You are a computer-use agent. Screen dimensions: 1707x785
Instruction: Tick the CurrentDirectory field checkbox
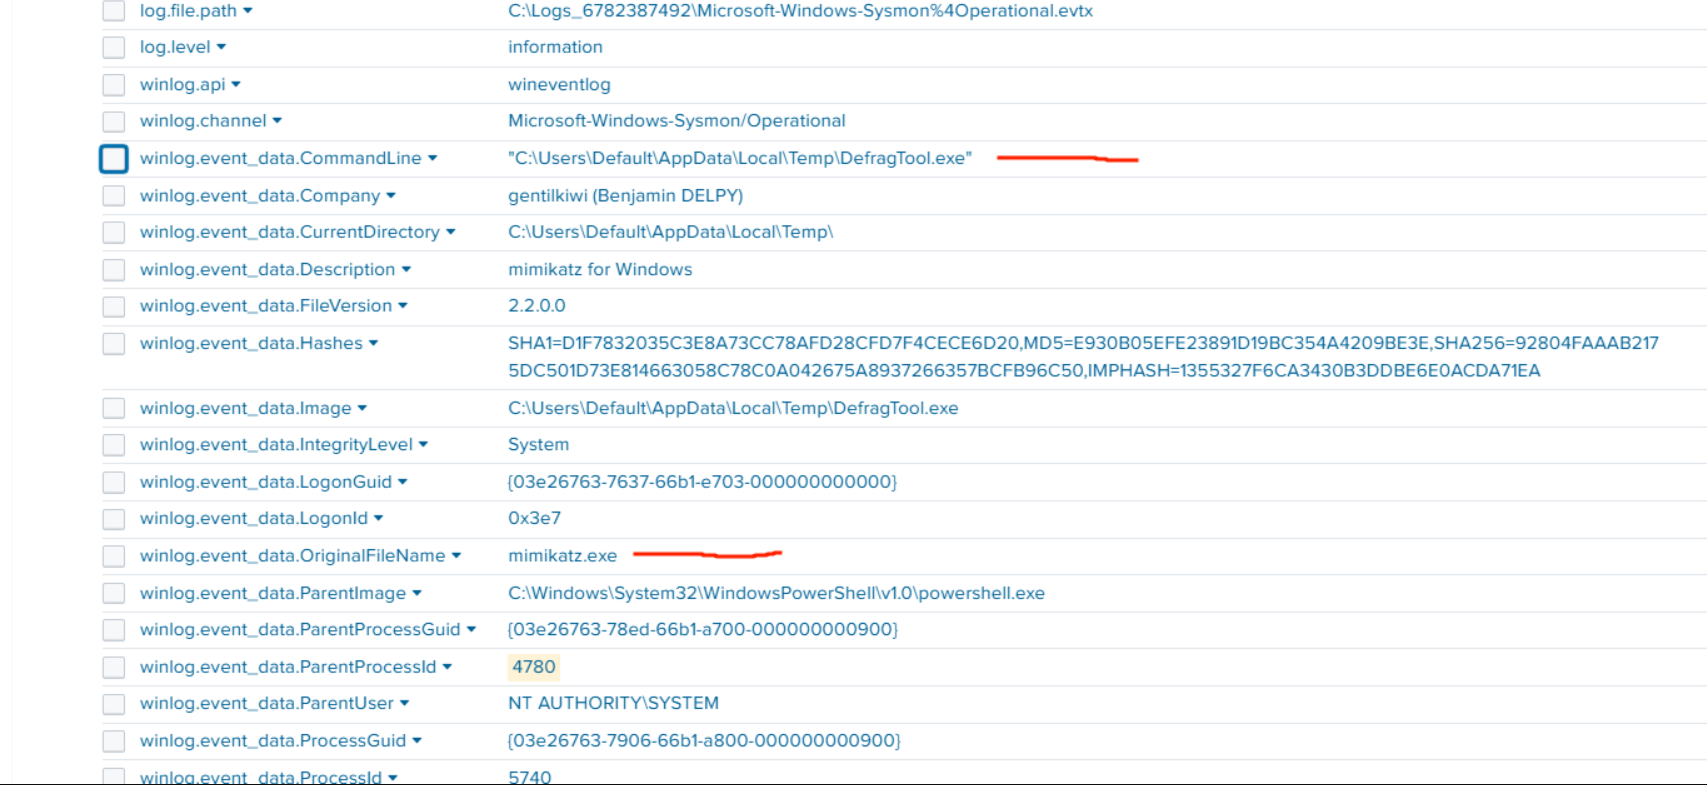(x=114, y=232)
